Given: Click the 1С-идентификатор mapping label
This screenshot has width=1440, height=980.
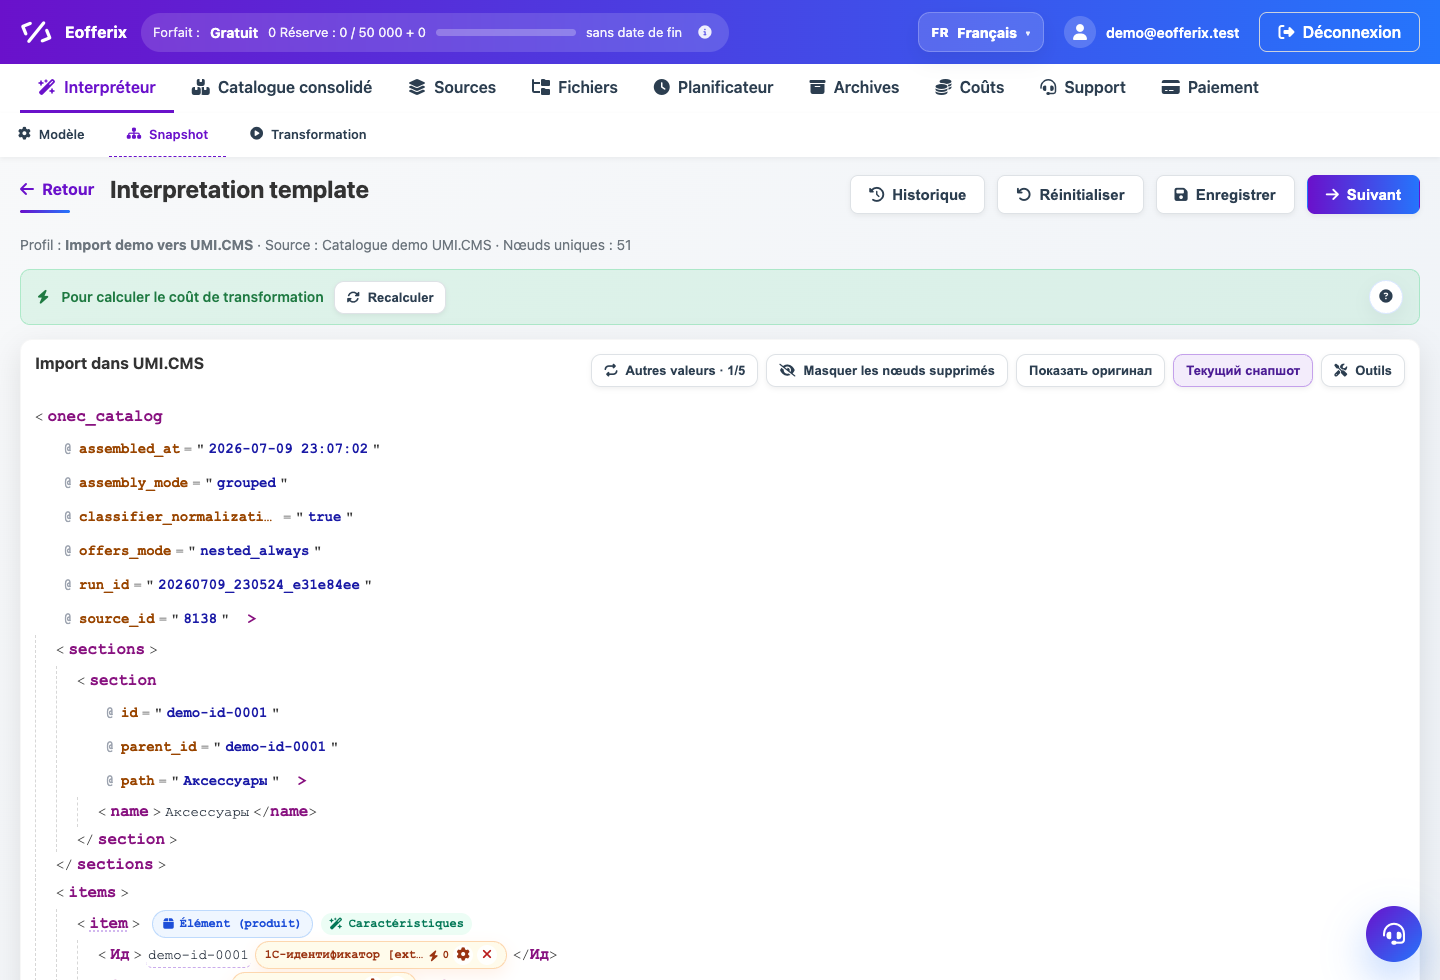Looking at the screenshot, I should (343, 954).
